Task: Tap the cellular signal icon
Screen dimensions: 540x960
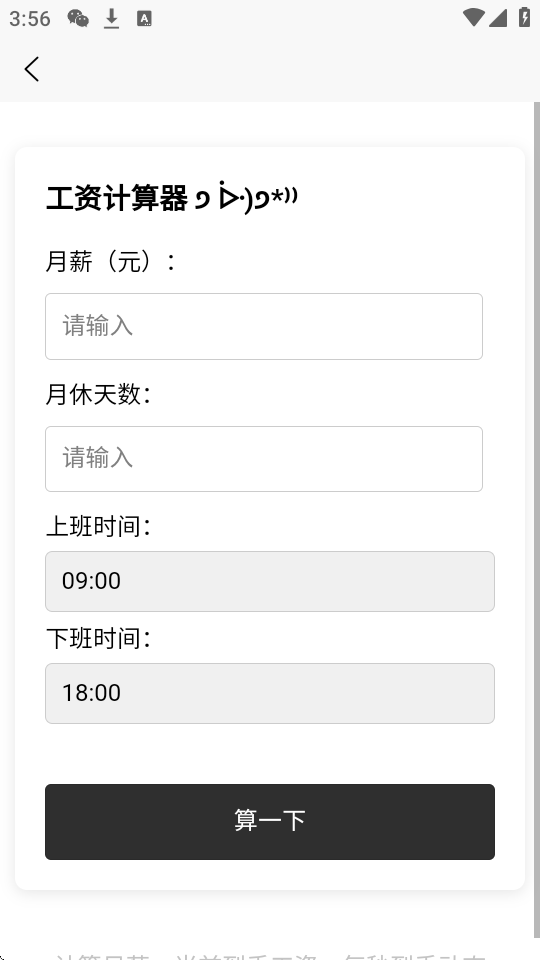Action: 498,18
